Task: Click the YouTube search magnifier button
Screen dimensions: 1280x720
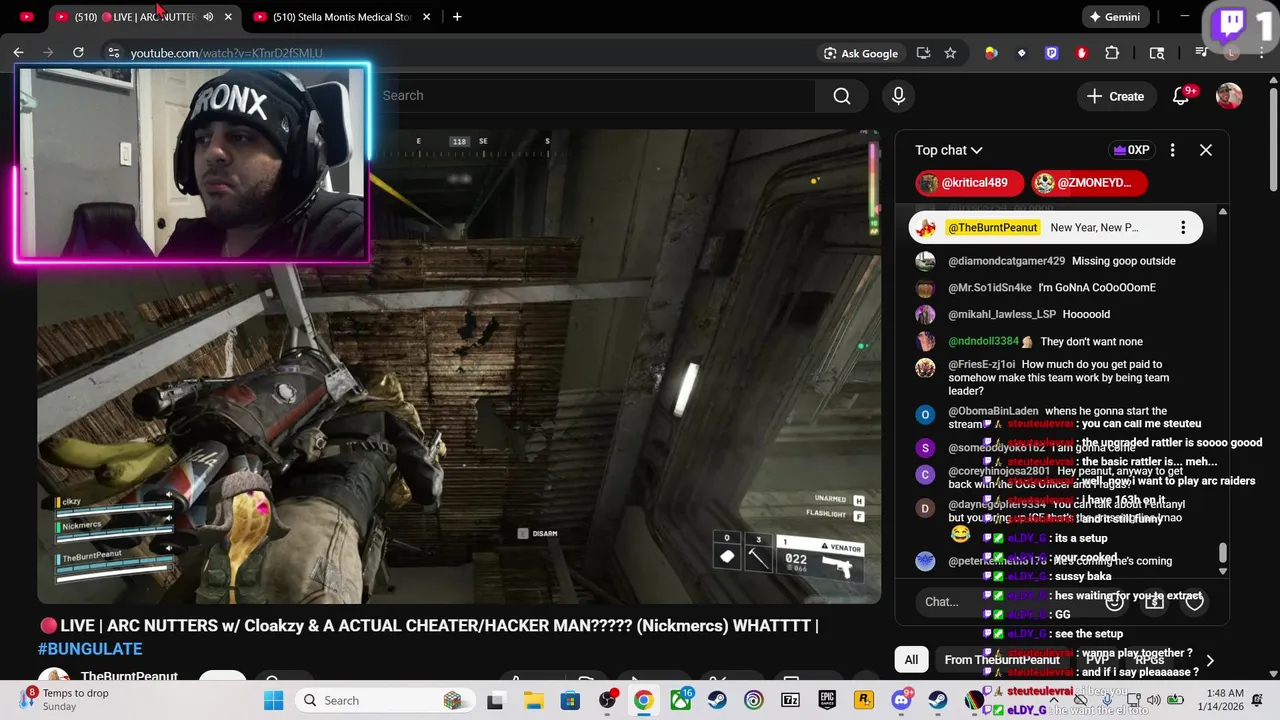Action: click(842, 96)
